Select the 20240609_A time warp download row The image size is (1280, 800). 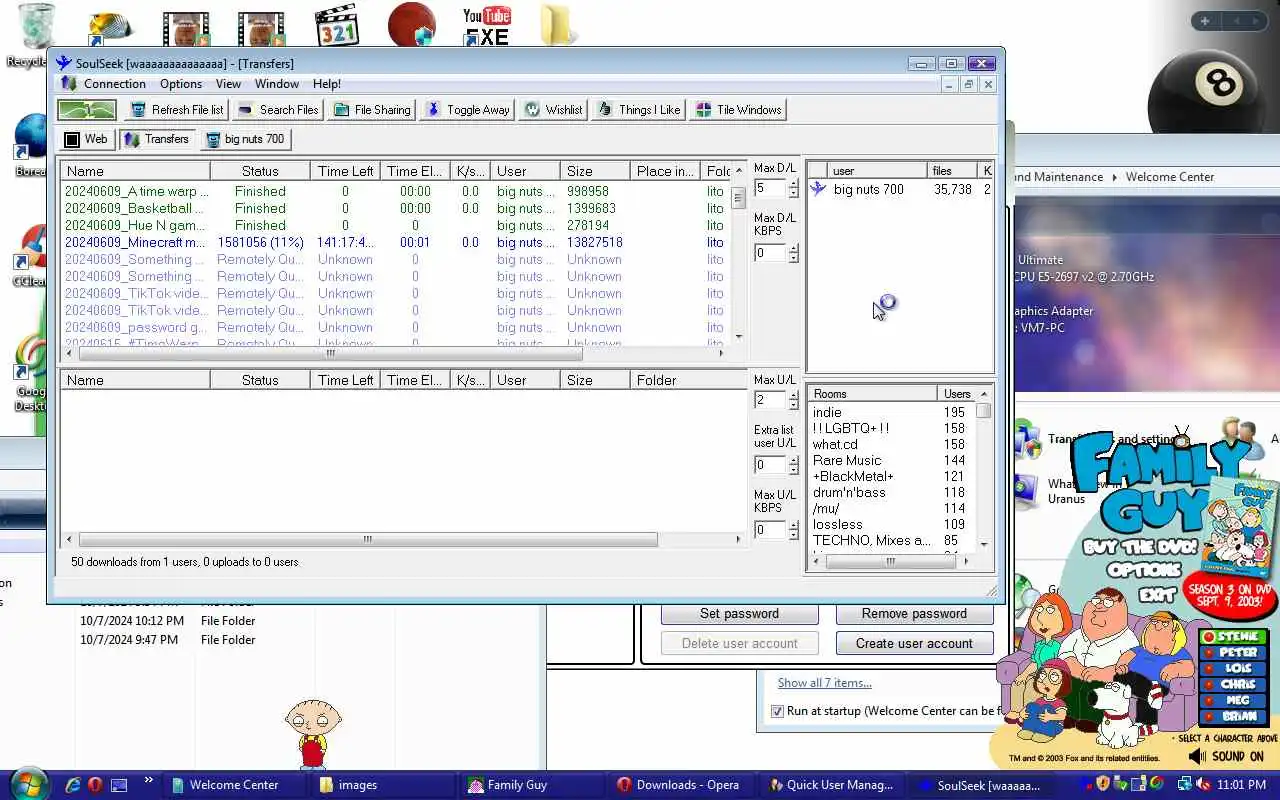[x=396, y=191]
